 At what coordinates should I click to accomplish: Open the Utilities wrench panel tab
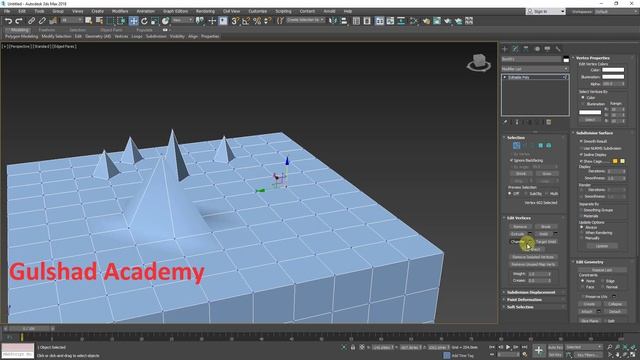[558, 49]
